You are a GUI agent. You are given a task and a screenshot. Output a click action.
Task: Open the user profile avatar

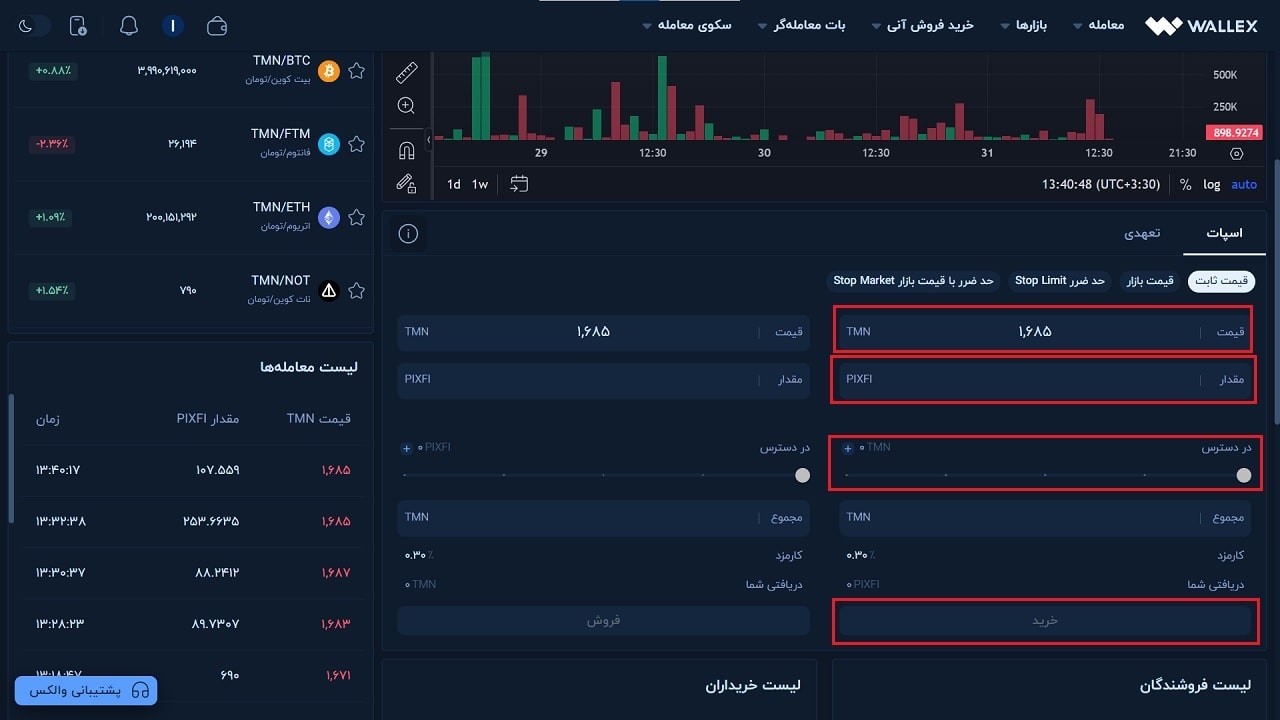pyautogui.click(x=173, y=26)
